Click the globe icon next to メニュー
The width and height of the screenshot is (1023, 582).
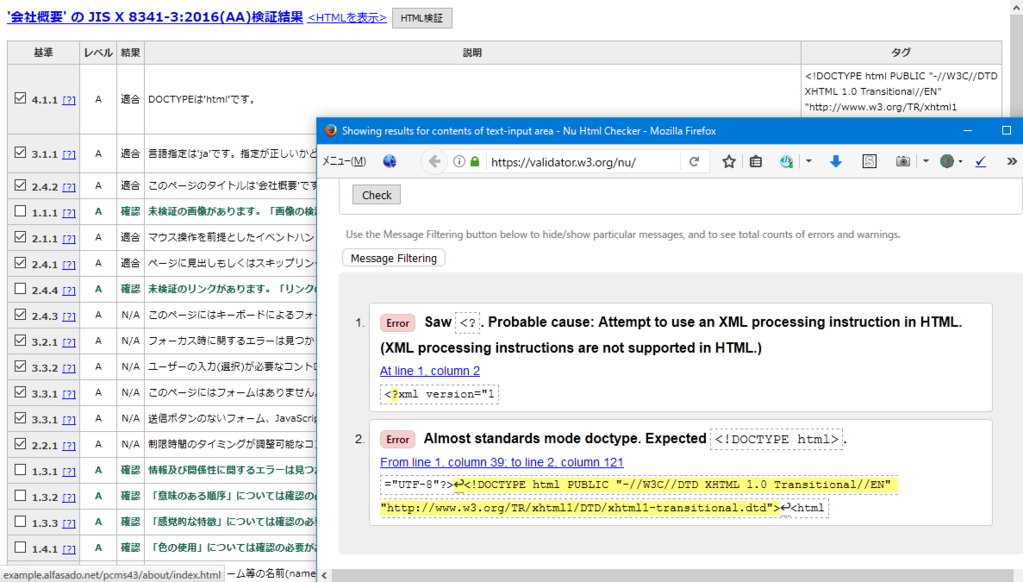click(x=388, y=159)
